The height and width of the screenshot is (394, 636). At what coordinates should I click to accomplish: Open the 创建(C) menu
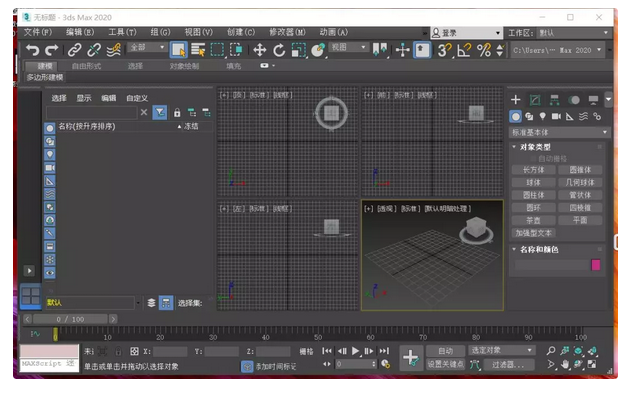pos(241,32)
